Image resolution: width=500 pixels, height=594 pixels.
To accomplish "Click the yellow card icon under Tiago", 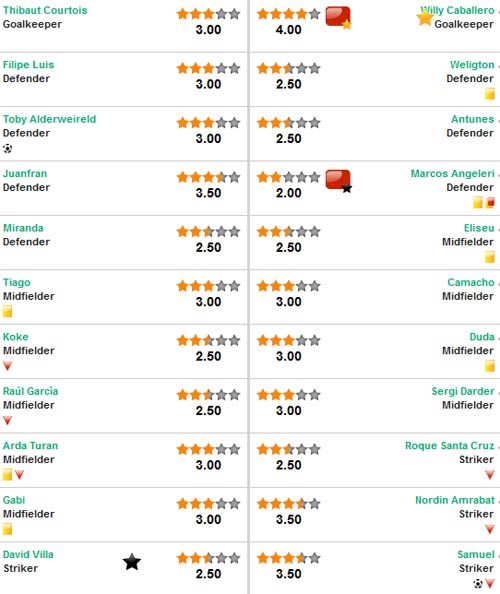I will [7, 311].
